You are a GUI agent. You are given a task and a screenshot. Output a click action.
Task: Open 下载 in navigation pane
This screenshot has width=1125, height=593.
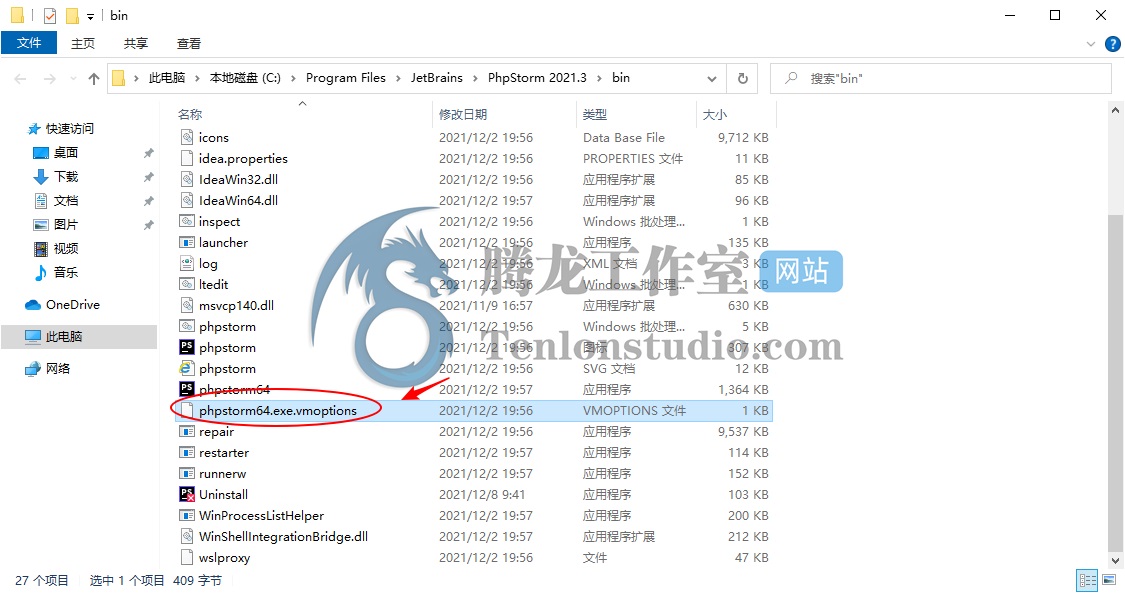tap(66, 176)
